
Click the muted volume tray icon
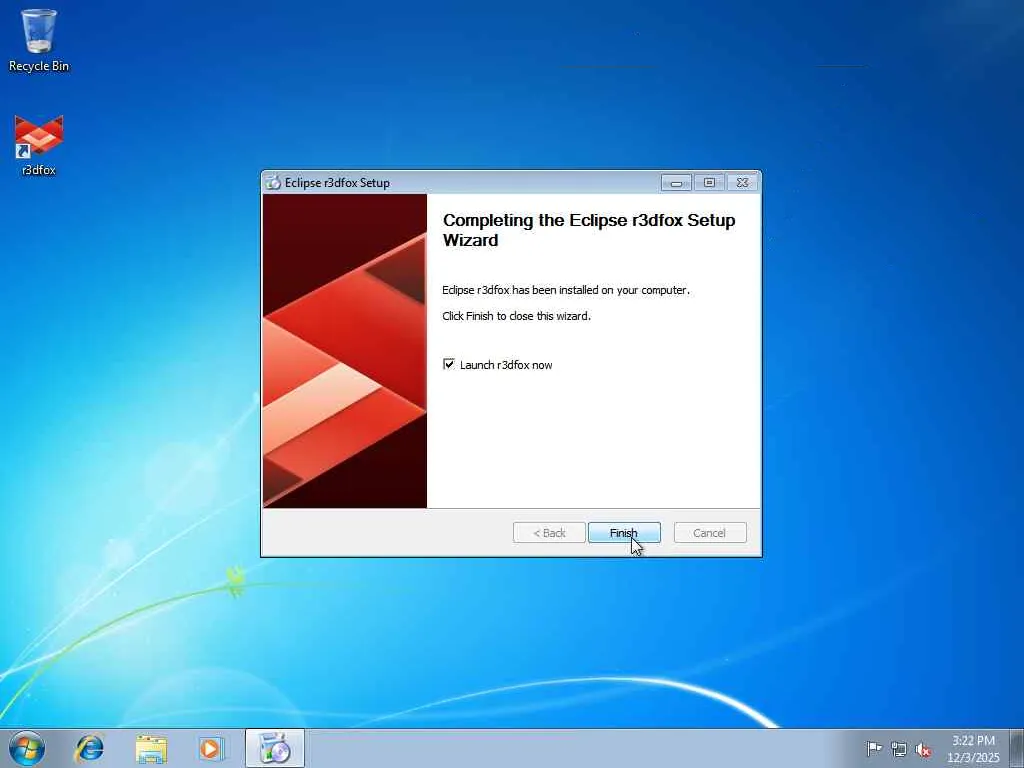[923, 750]
